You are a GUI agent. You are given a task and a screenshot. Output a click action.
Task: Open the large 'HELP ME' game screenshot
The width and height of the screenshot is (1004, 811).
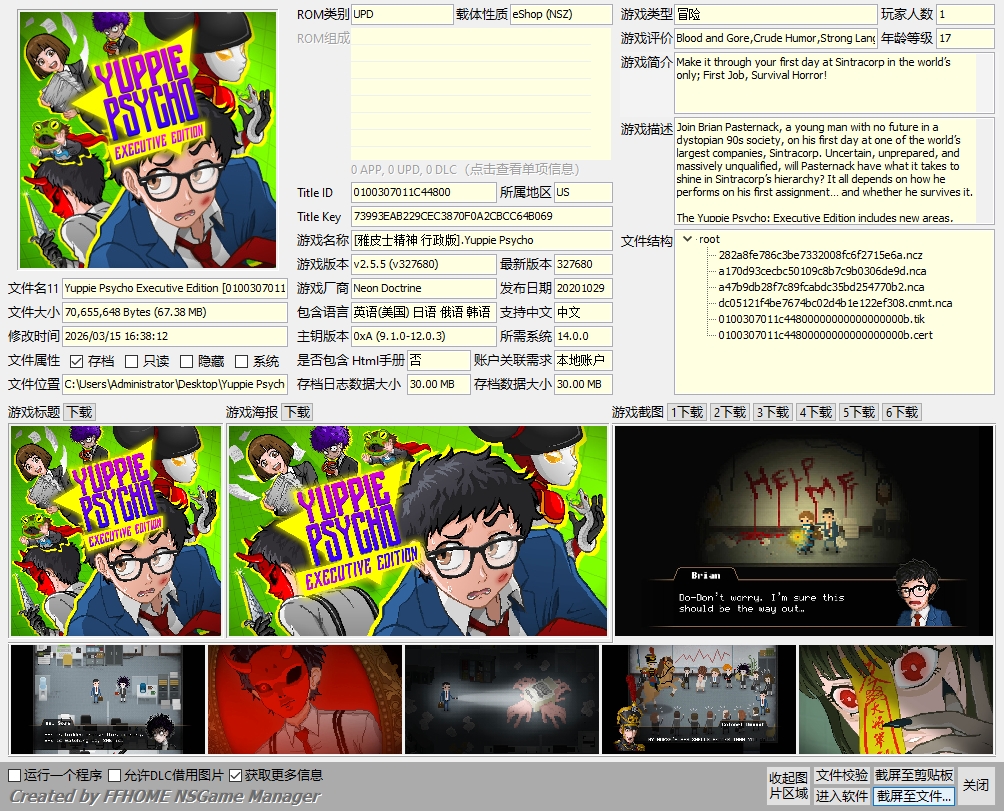pyautogui.click(x=804, y=531)
